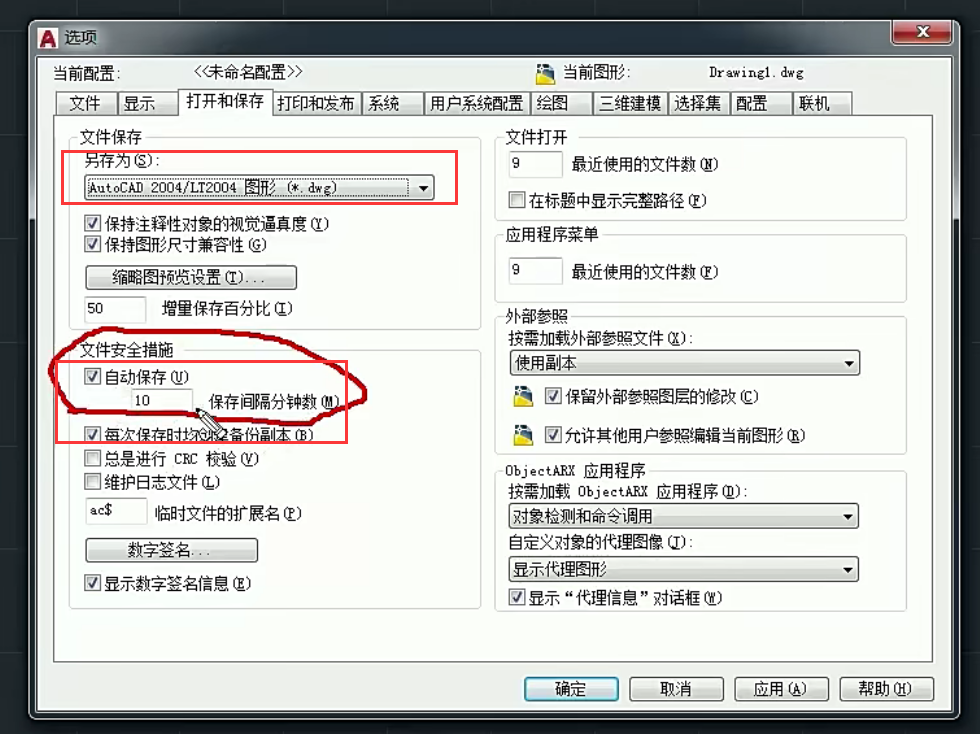
Task: Switch to the 用户系统配置 tab
Action: [477, 103]
